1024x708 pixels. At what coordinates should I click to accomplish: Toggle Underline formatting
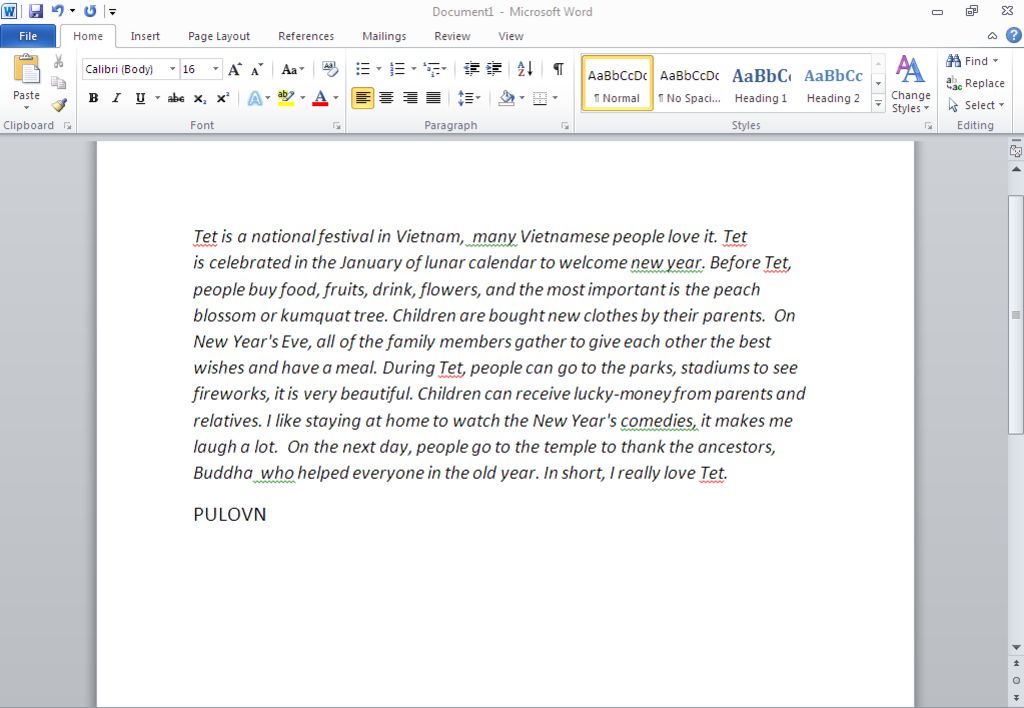(x=140, y=98)
